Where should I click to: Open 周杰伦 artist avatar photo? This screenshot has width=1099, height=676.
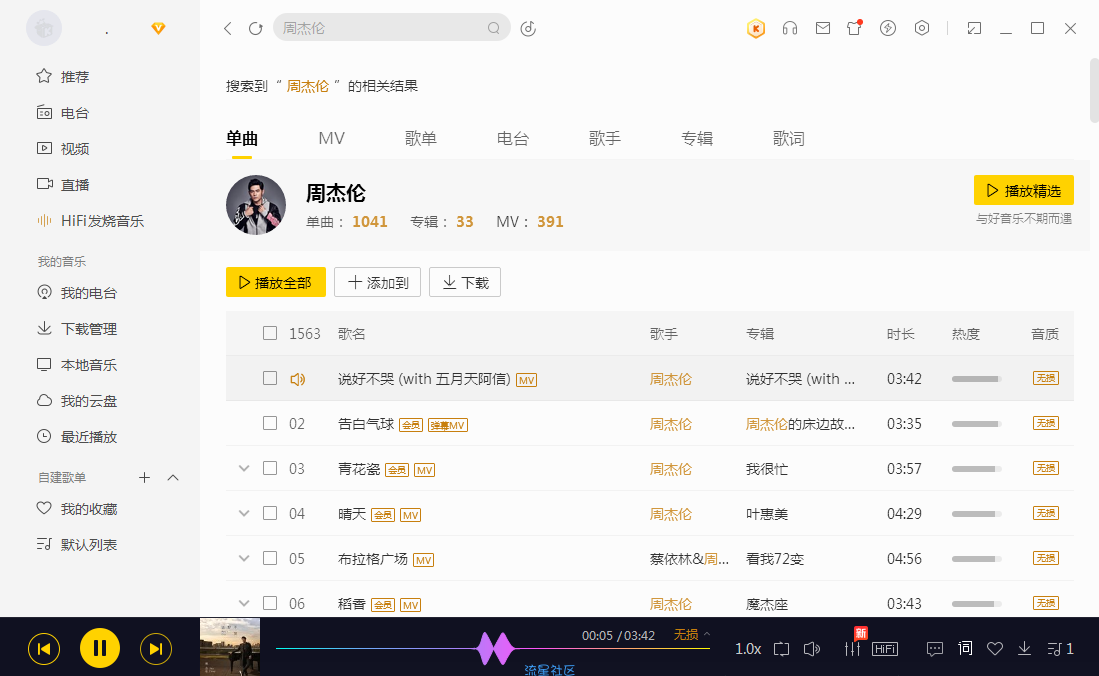coord(256,205)
